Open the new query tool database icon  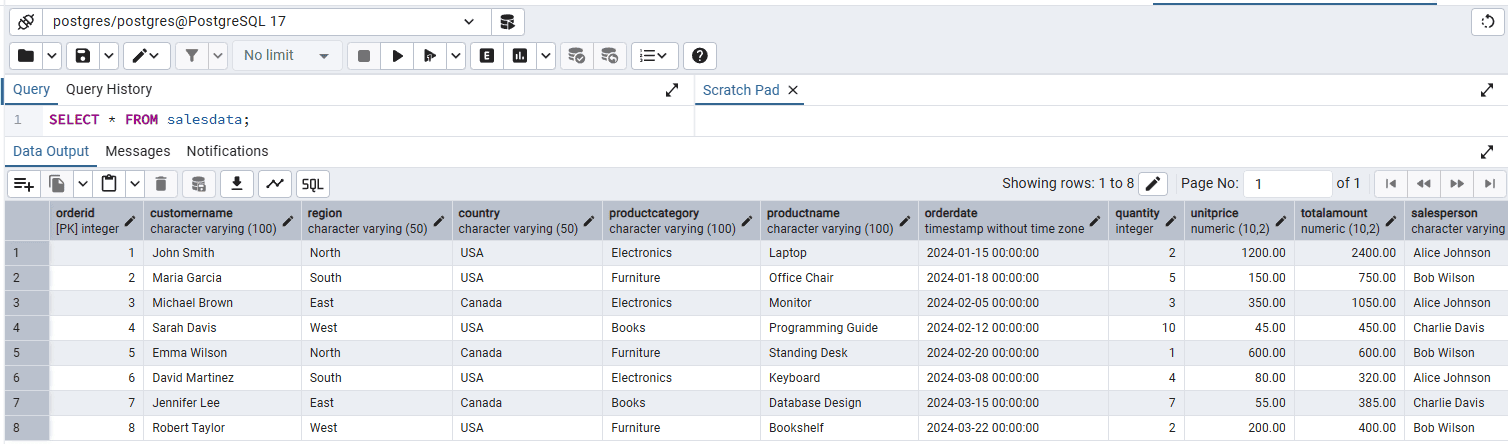pyautogui.click(x=508, y=22)
